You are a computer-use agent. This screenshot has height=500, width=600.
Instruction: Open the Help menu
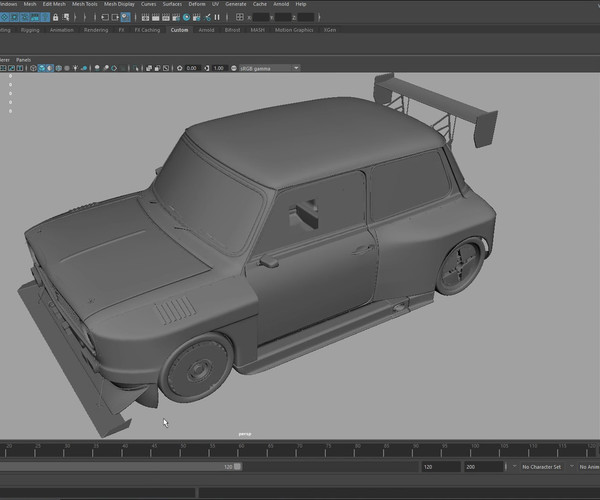tap(301, 4)
